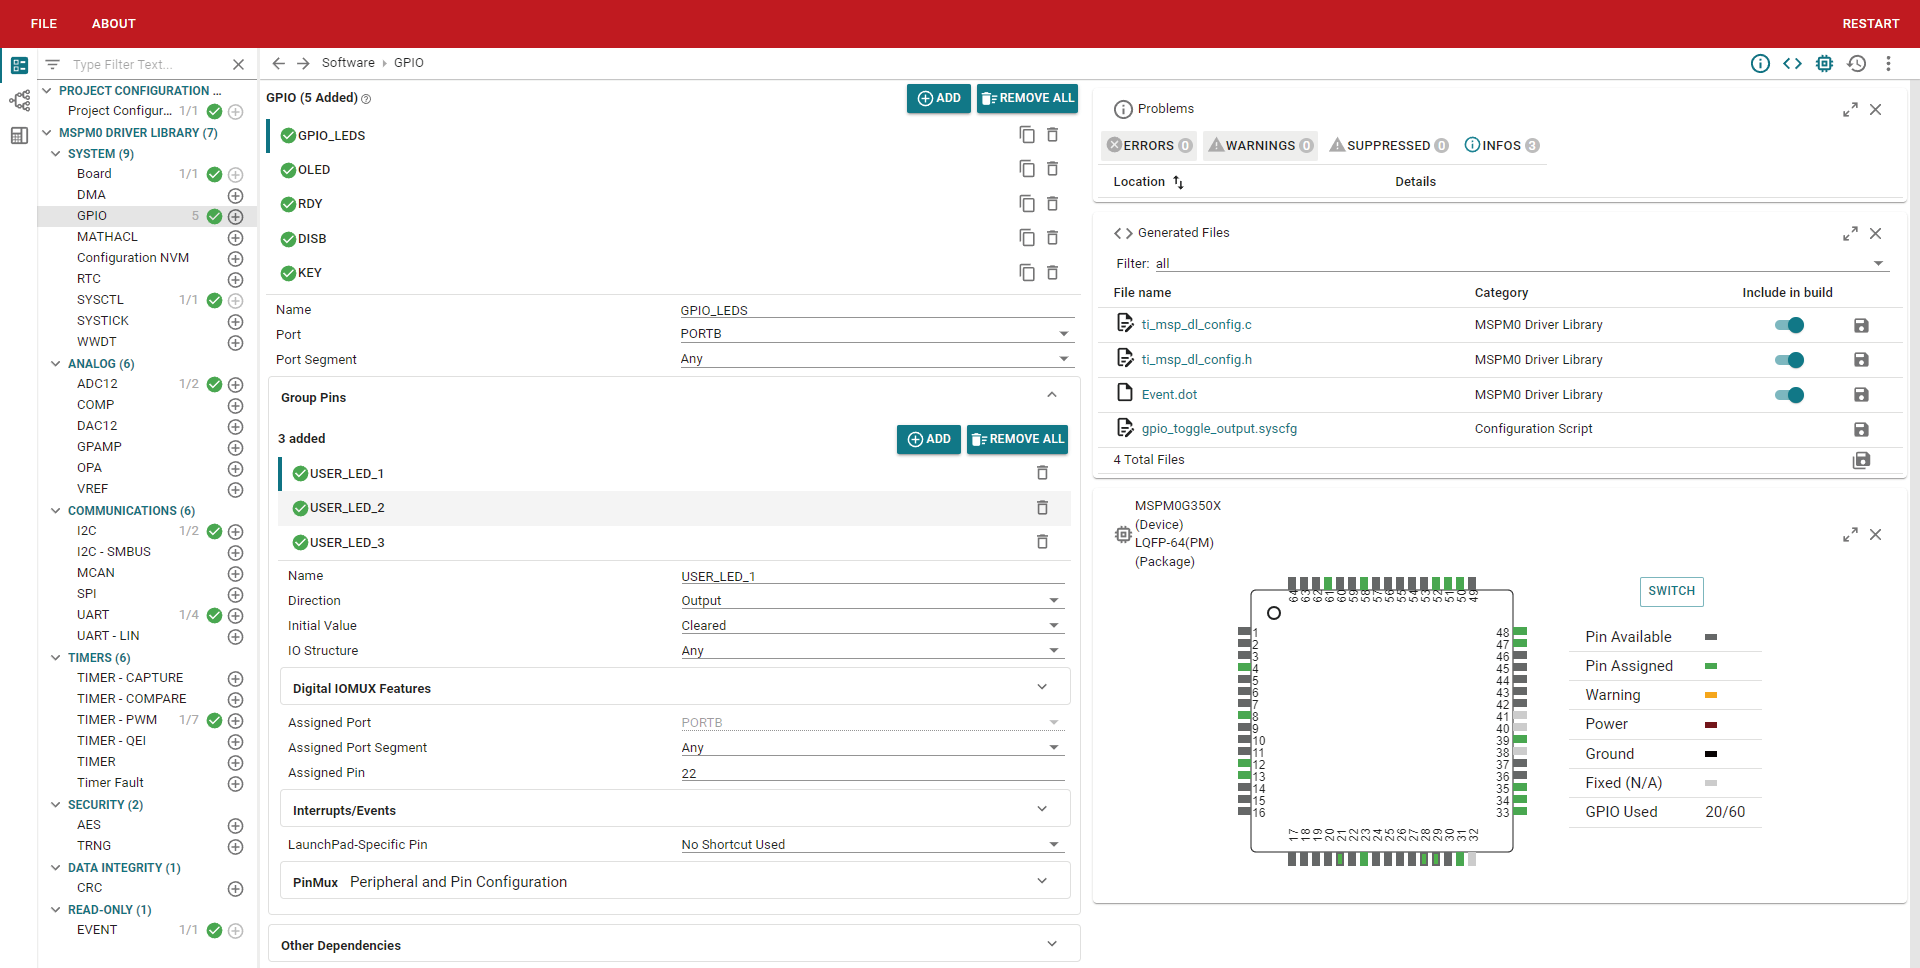This screenshot has height=968, width=1920.
Task: Click the Power dark red legend swatch
Action: point(1711,724)
